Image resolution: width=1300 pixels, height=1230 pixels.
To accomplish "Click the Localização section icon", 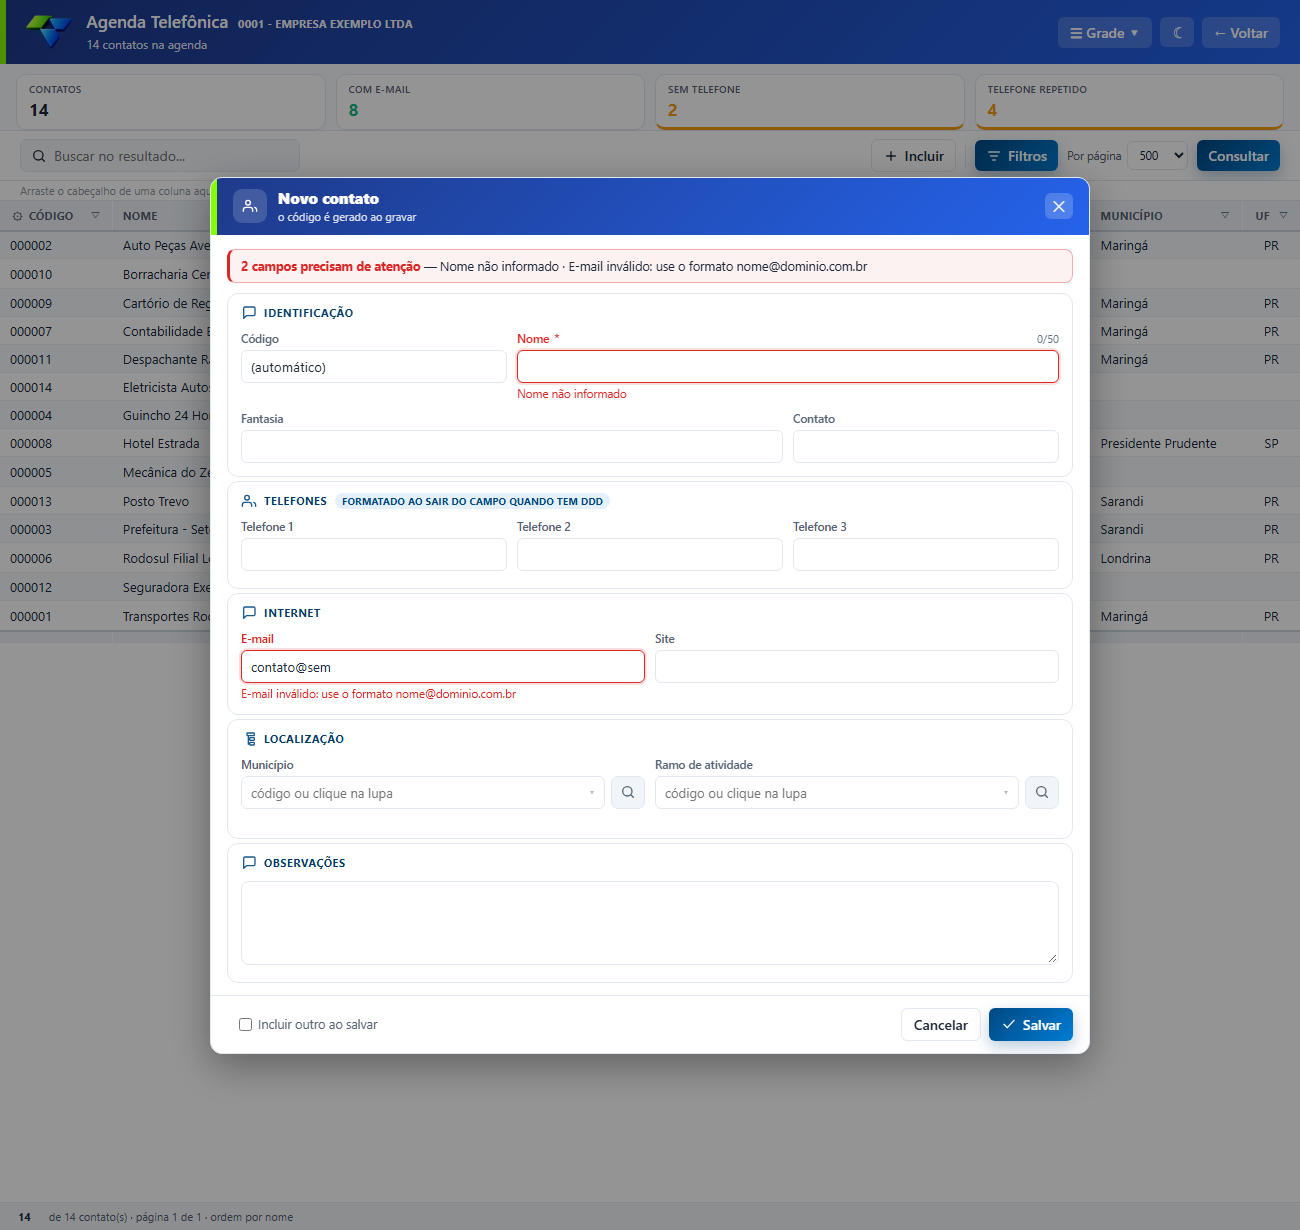I will coord(250,739).
